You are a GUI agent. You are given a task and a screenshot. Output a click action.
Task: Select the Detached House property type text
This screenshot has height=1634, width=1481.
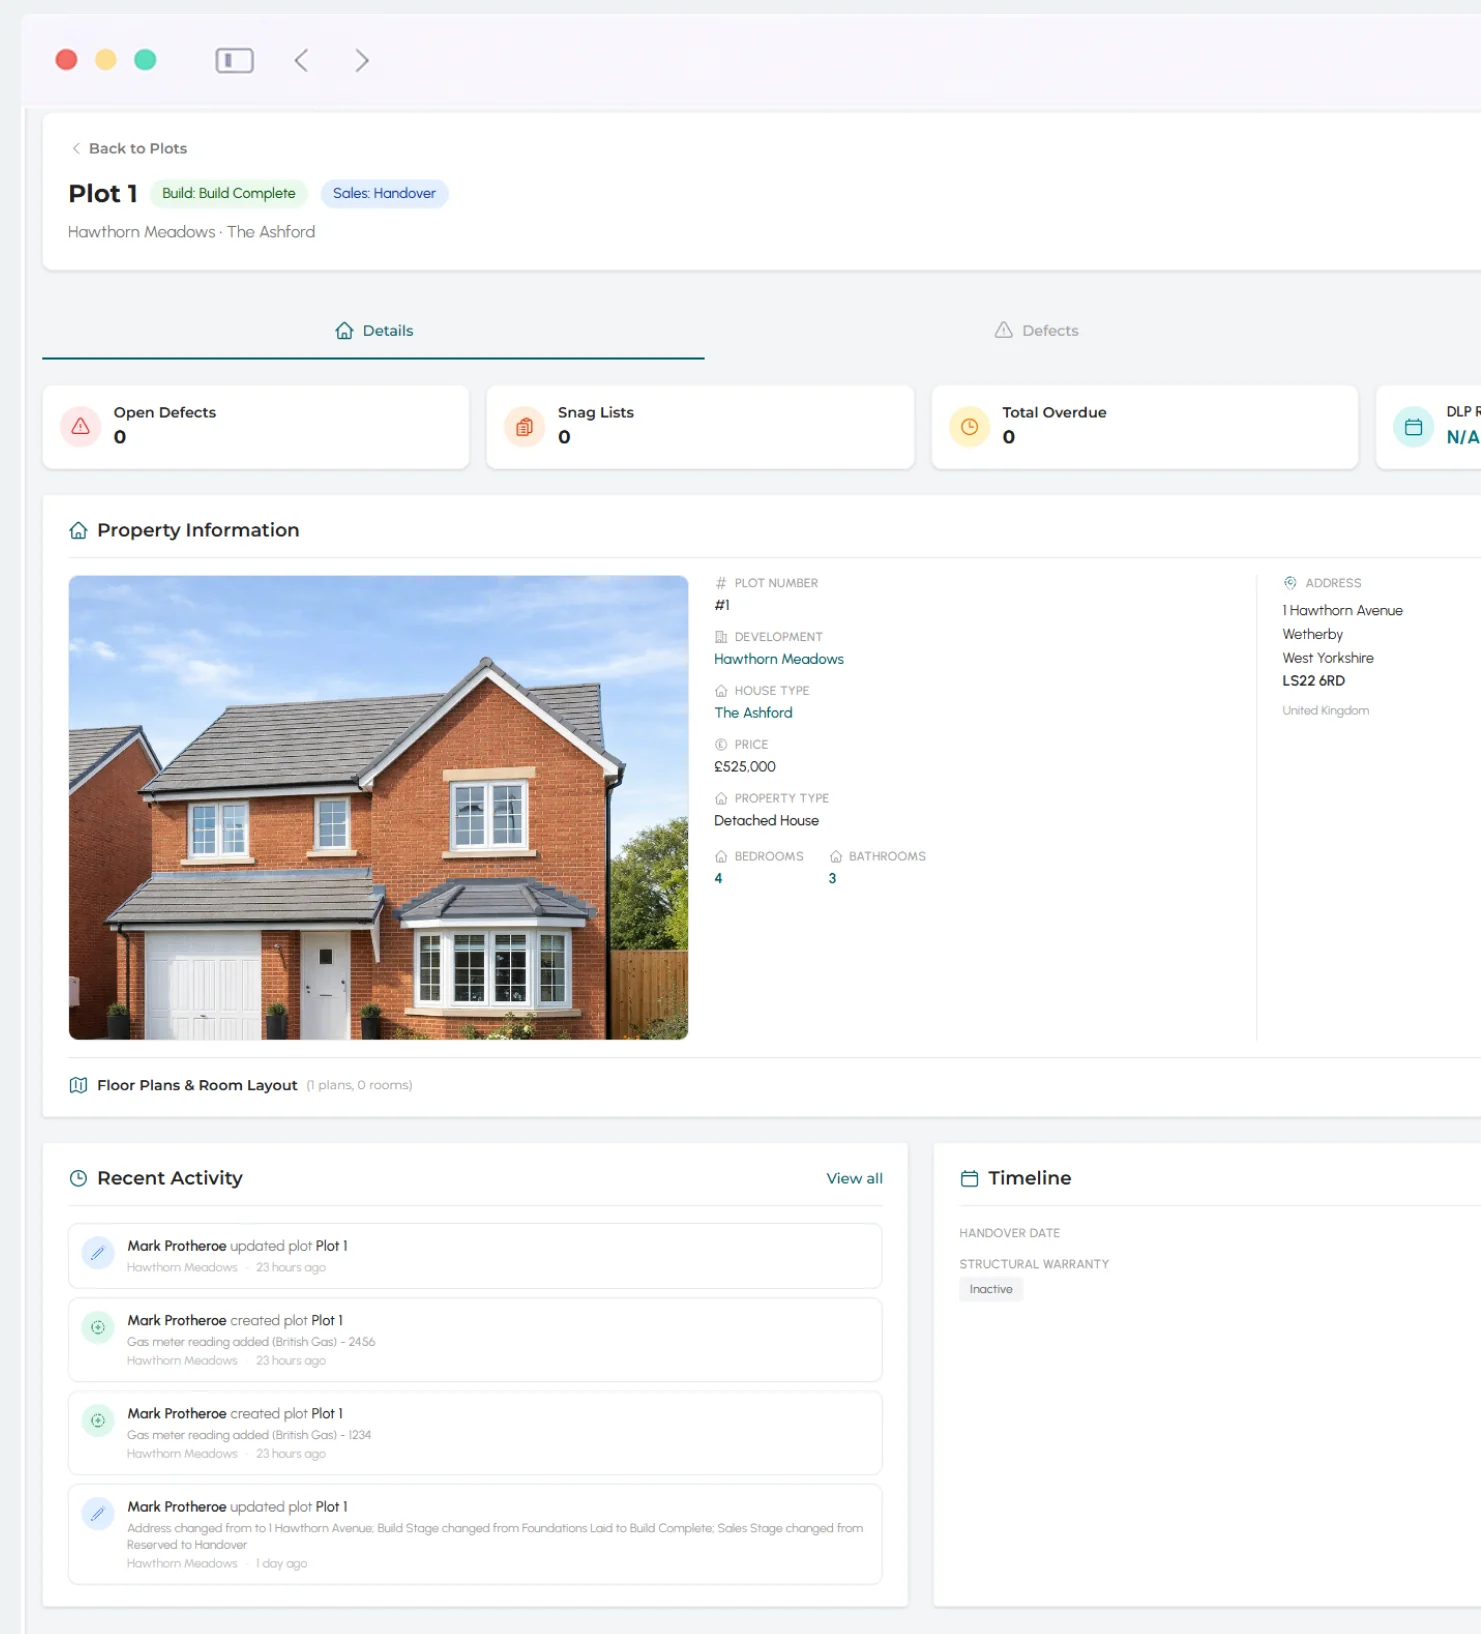coord(766,821)
